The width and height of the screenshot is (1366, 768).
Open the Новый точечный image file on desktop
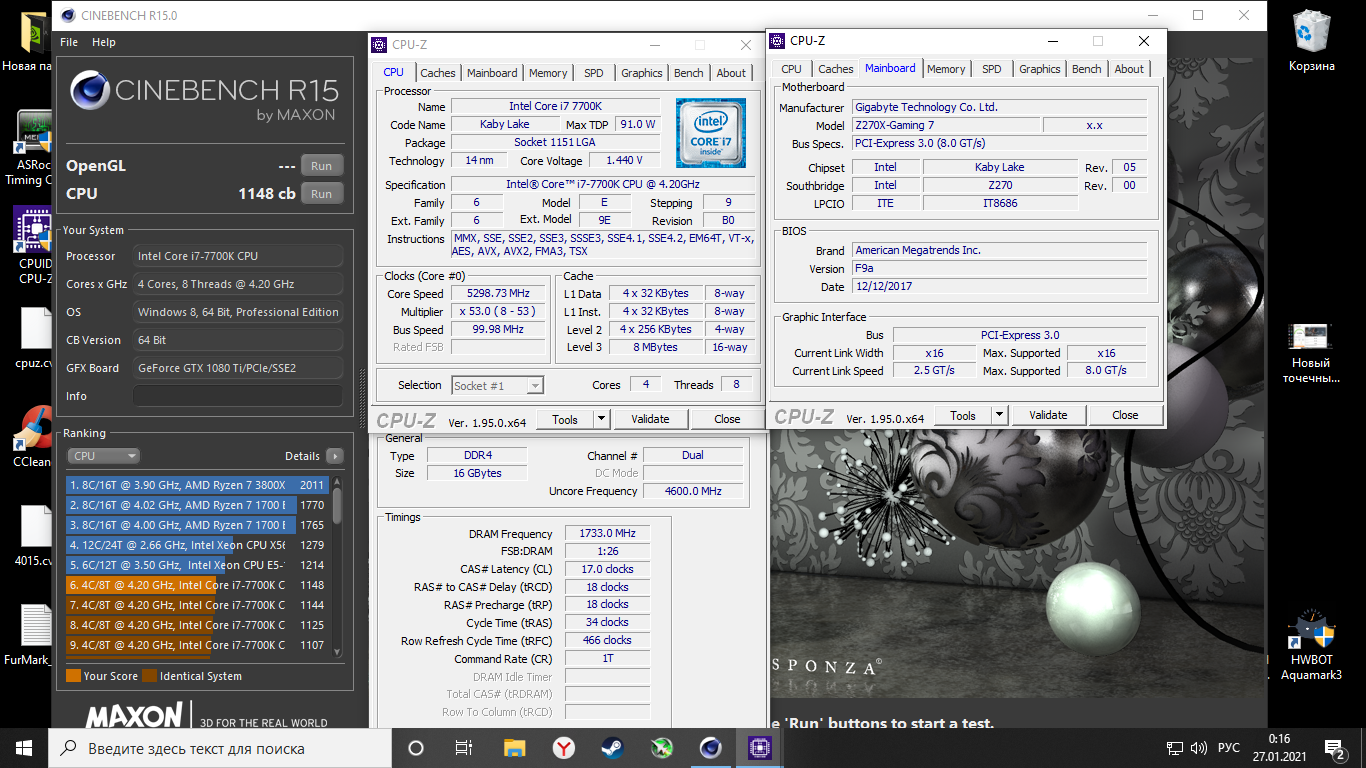1311,353
